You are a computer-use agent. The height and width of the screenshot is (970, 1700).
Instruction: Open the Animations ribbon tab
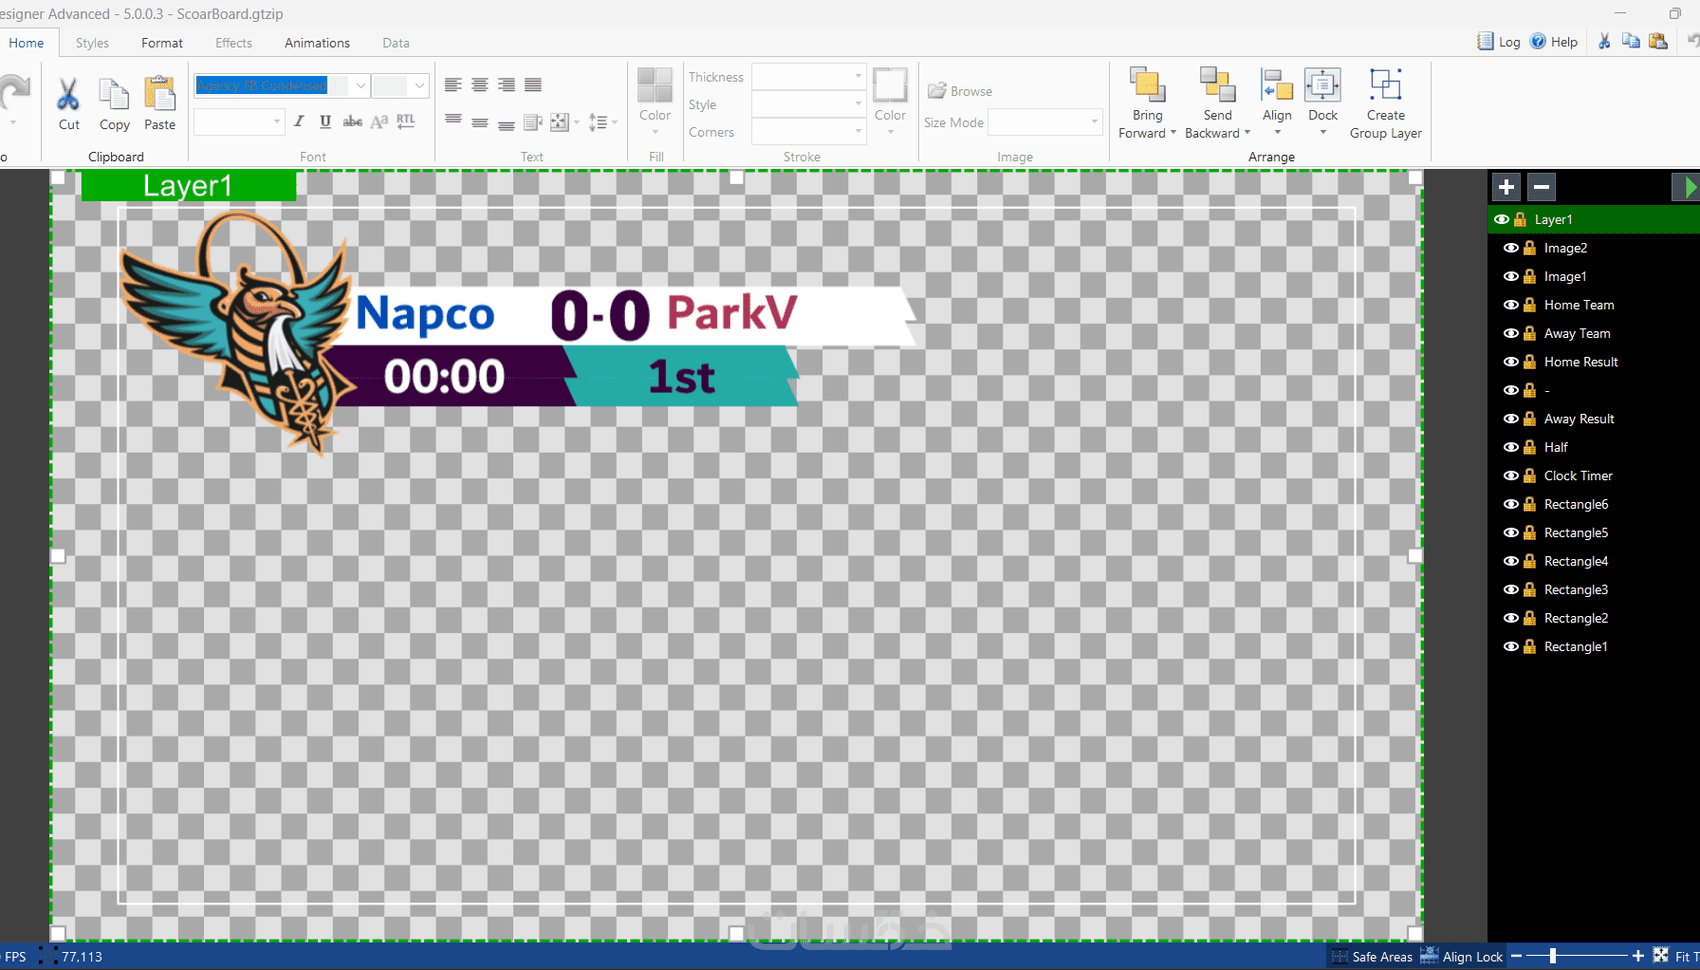[x=317, y=43]
